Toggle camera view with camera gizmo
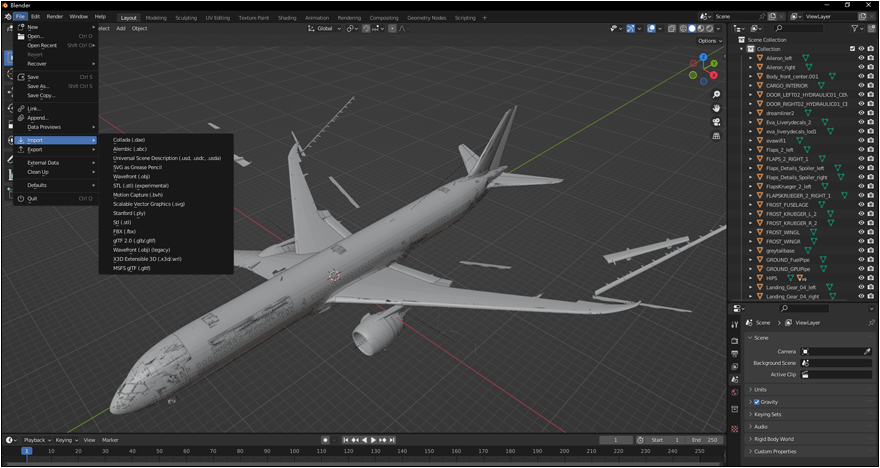This screenshot has height=468, width=880. (x=716, y=122)
